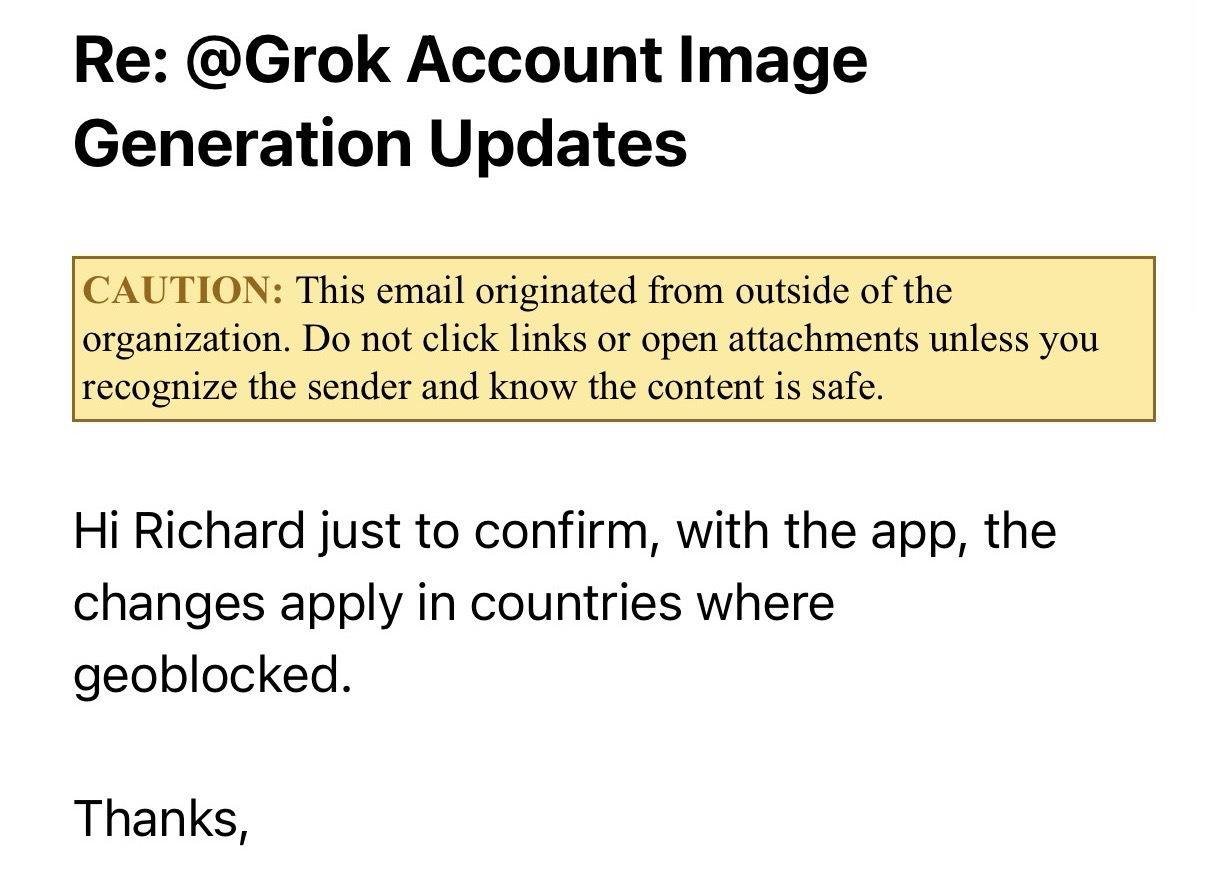Click "Generation Updates" in the subject line

pos(380,143)
